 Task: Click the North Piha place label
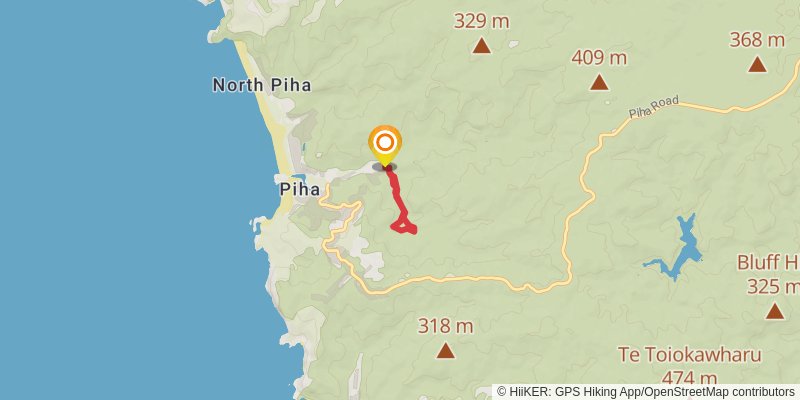262,85
